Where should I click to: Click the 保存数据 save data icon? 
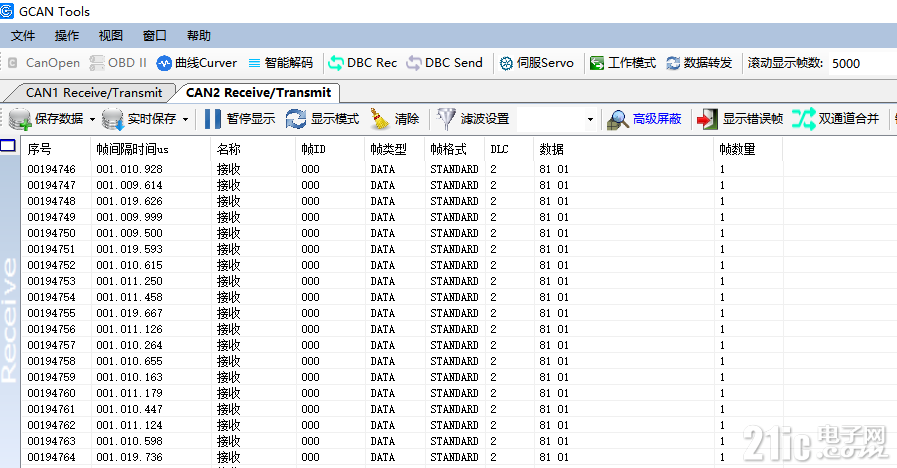click(19, 119)
